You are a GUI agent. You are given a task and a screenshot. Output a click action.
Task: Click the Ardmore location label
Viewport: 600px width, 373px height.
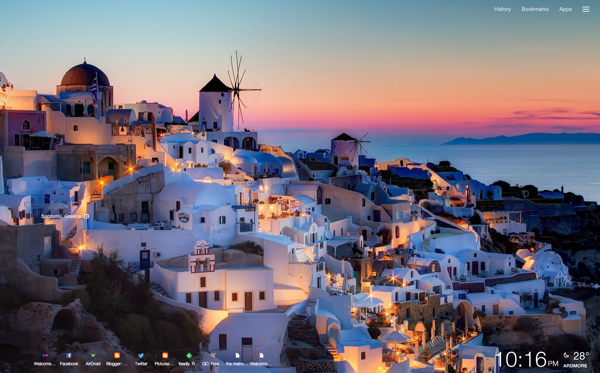[x=575, y=366]
